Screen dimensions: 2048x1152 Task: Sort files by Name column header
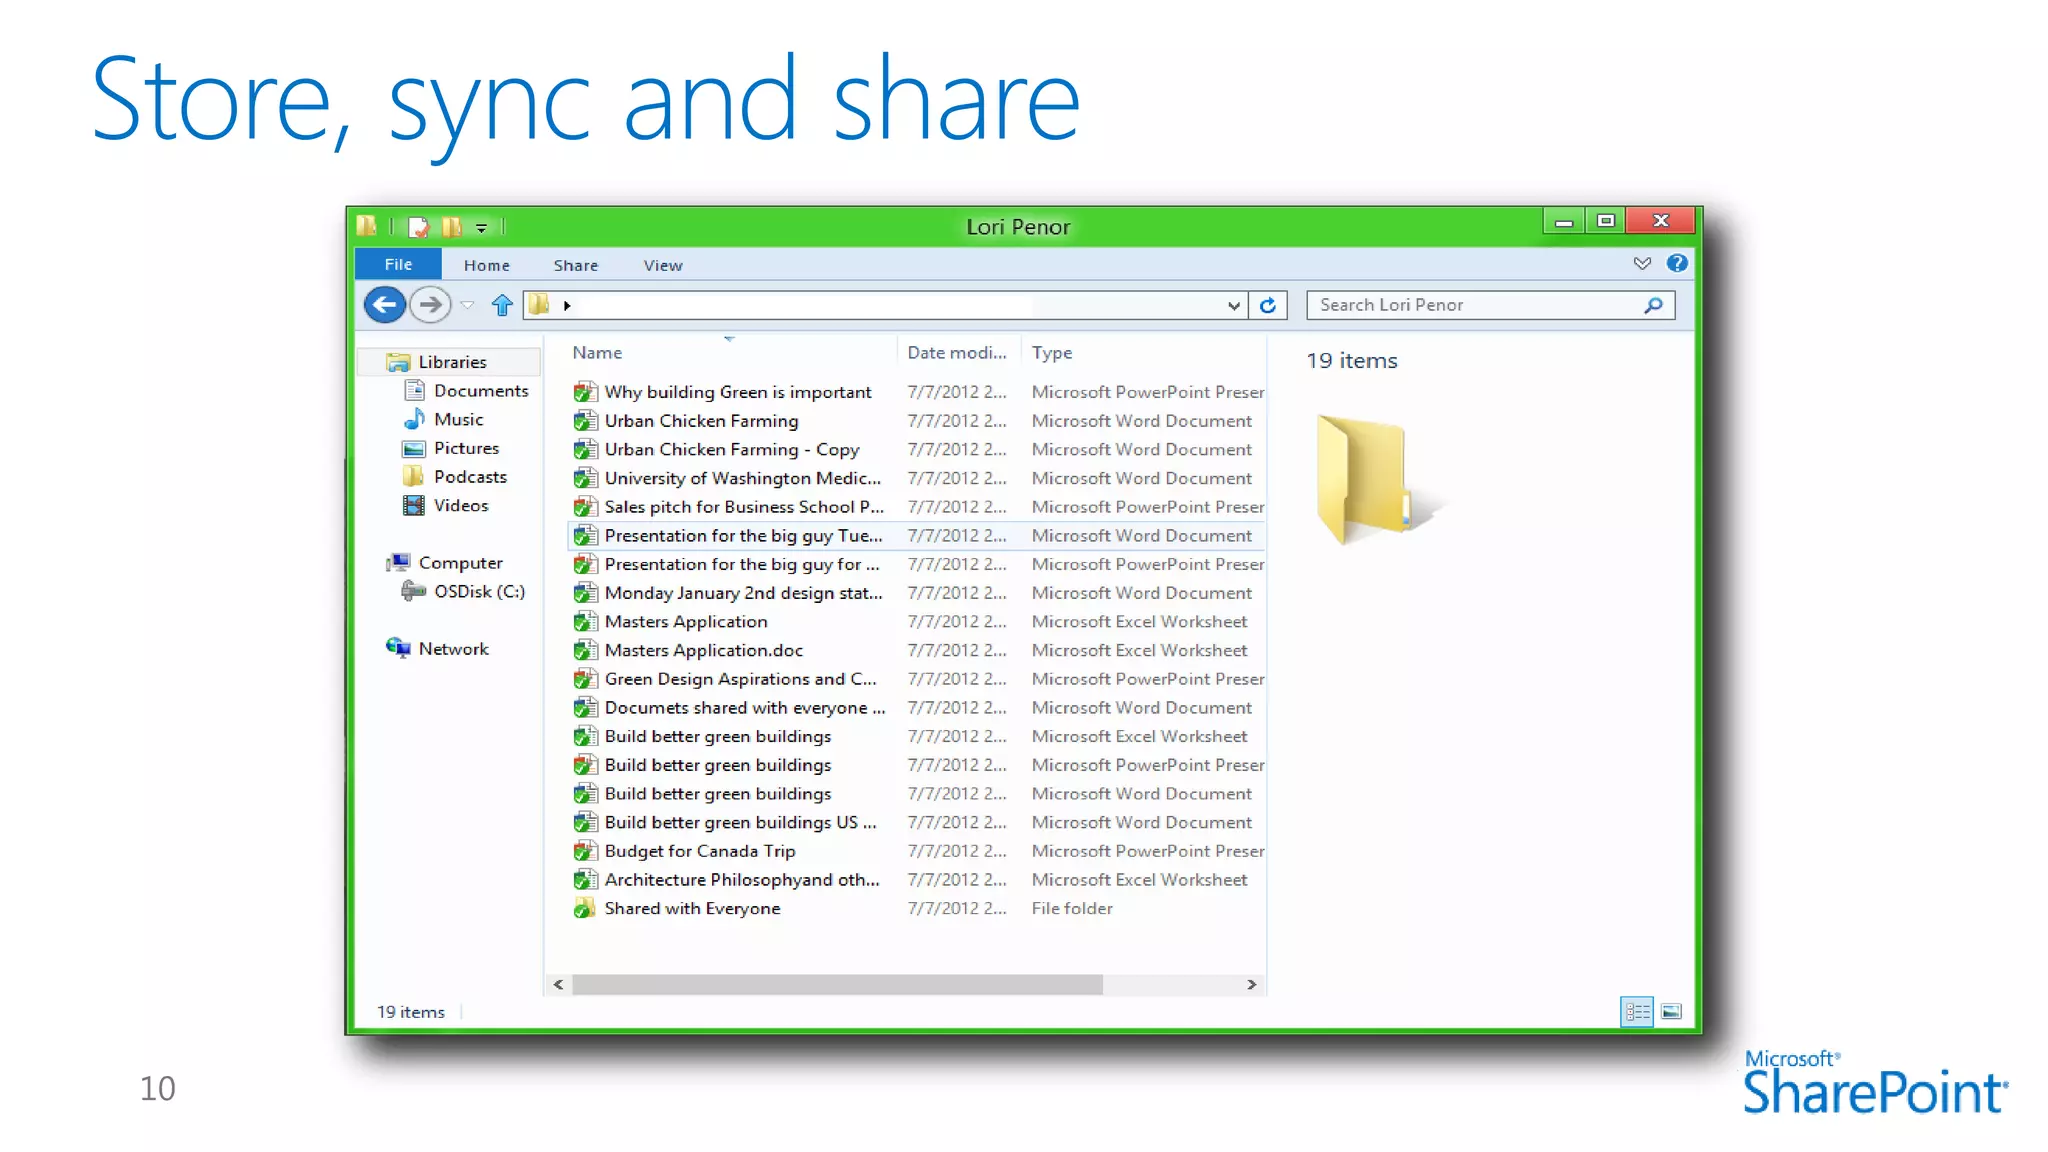tap(597, 353)
